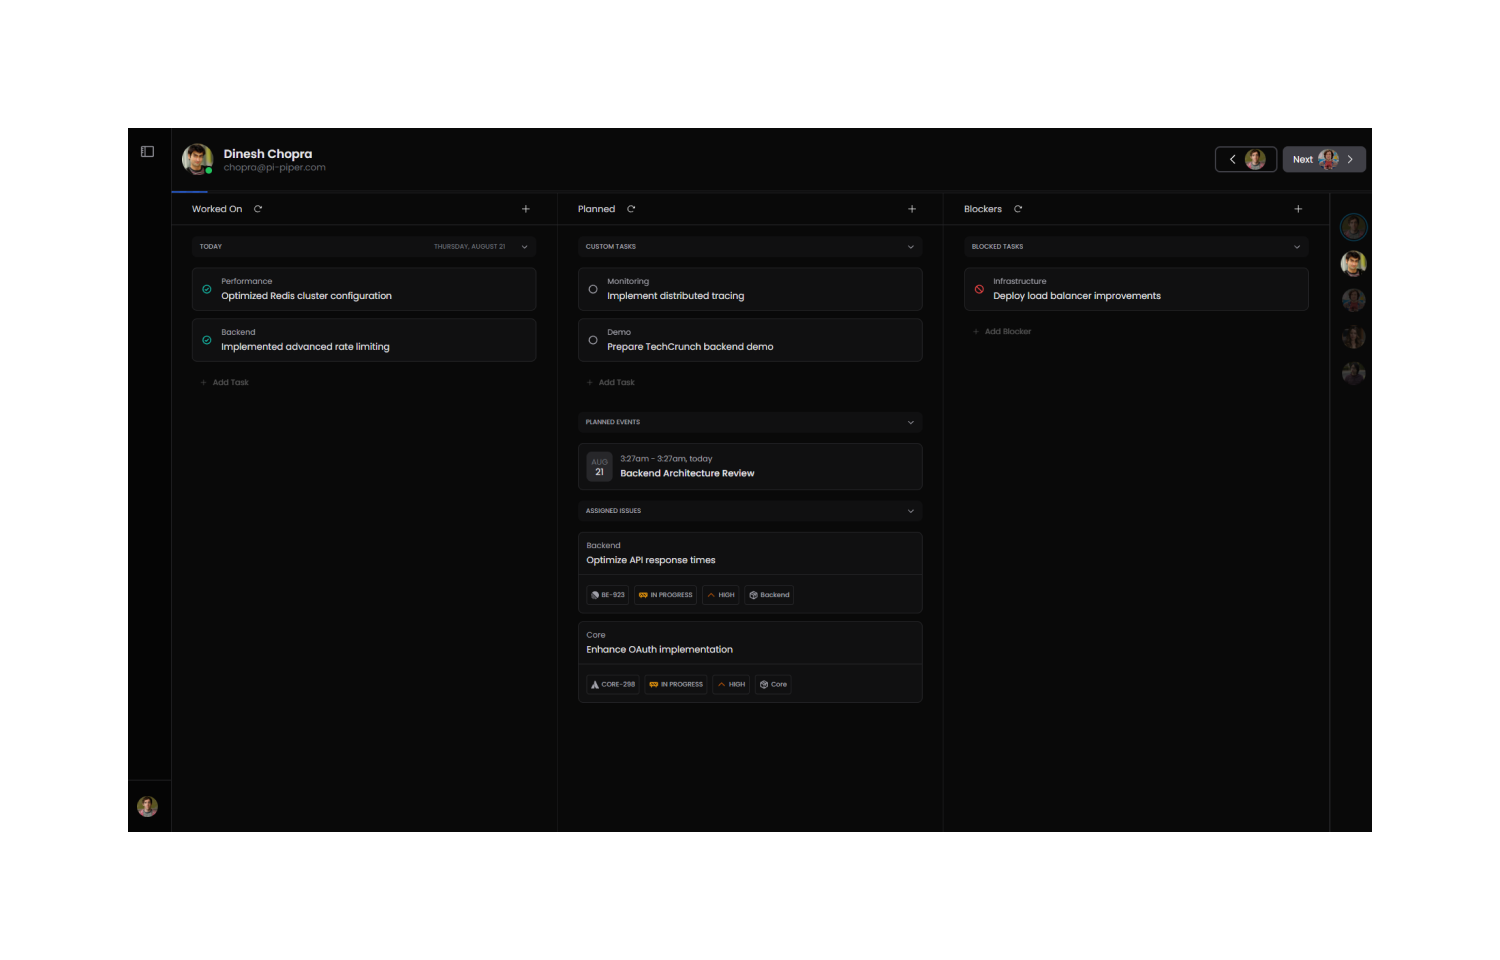This screenshot has width=1500, height=960.
Task: Uncheck Optimized Redis cluster configuration task
Action: click(207, 289)
